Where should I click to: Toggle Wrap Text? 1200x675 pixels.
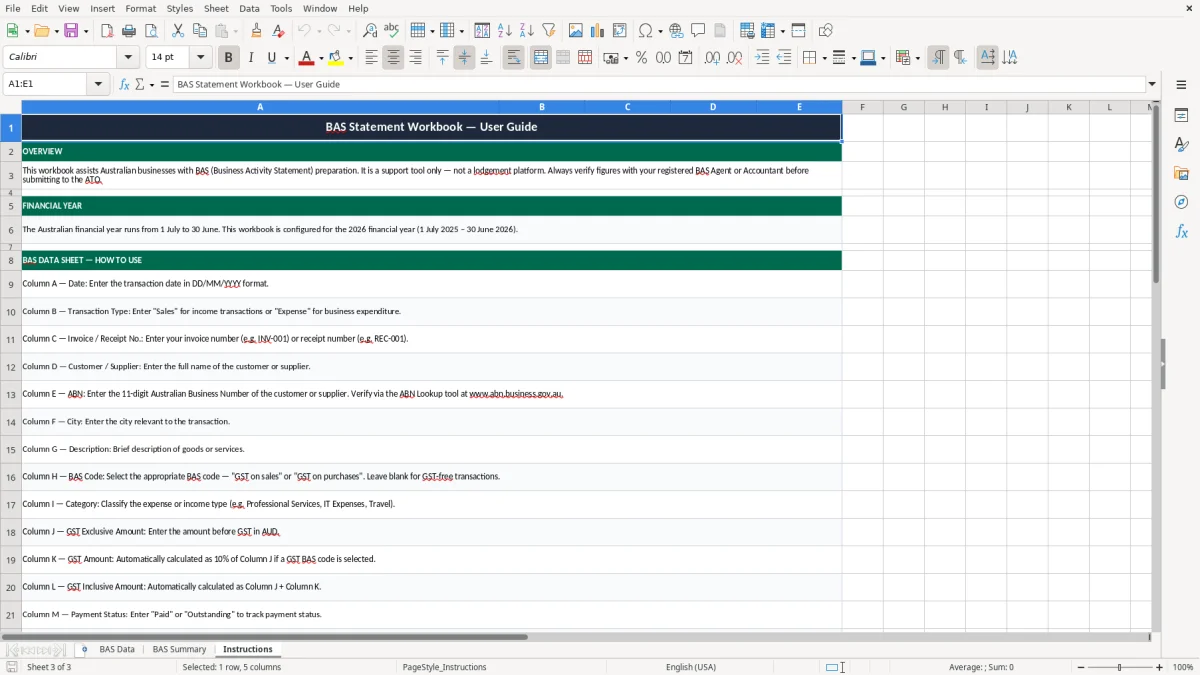pyautogui.click(x=514, y=58)
